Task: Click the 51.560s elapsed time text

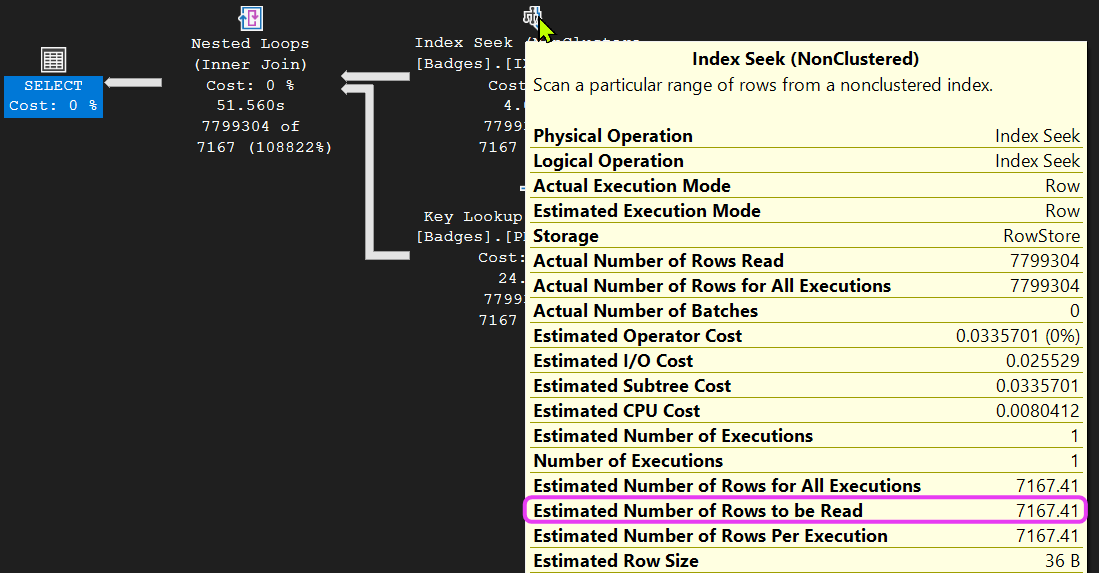Action: pos(250,106)
